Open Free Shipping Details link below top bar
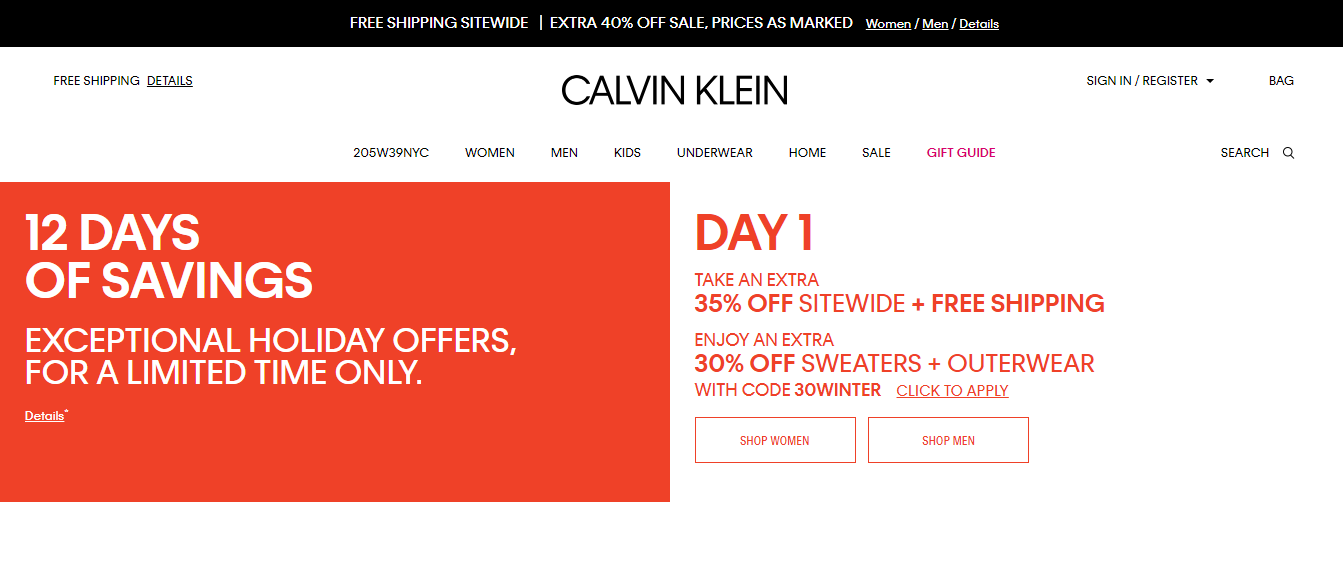The width and height of the screenshot is (1343, 574). (169, 81)
